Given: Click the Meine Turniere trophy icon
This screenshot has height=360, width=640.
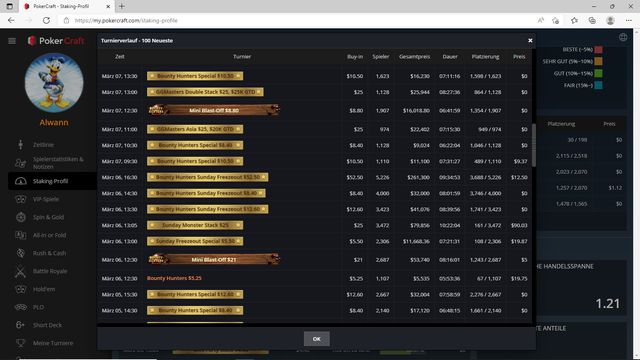Looking at the screenshot, I should pyautogui.click(x=20, y=343).
